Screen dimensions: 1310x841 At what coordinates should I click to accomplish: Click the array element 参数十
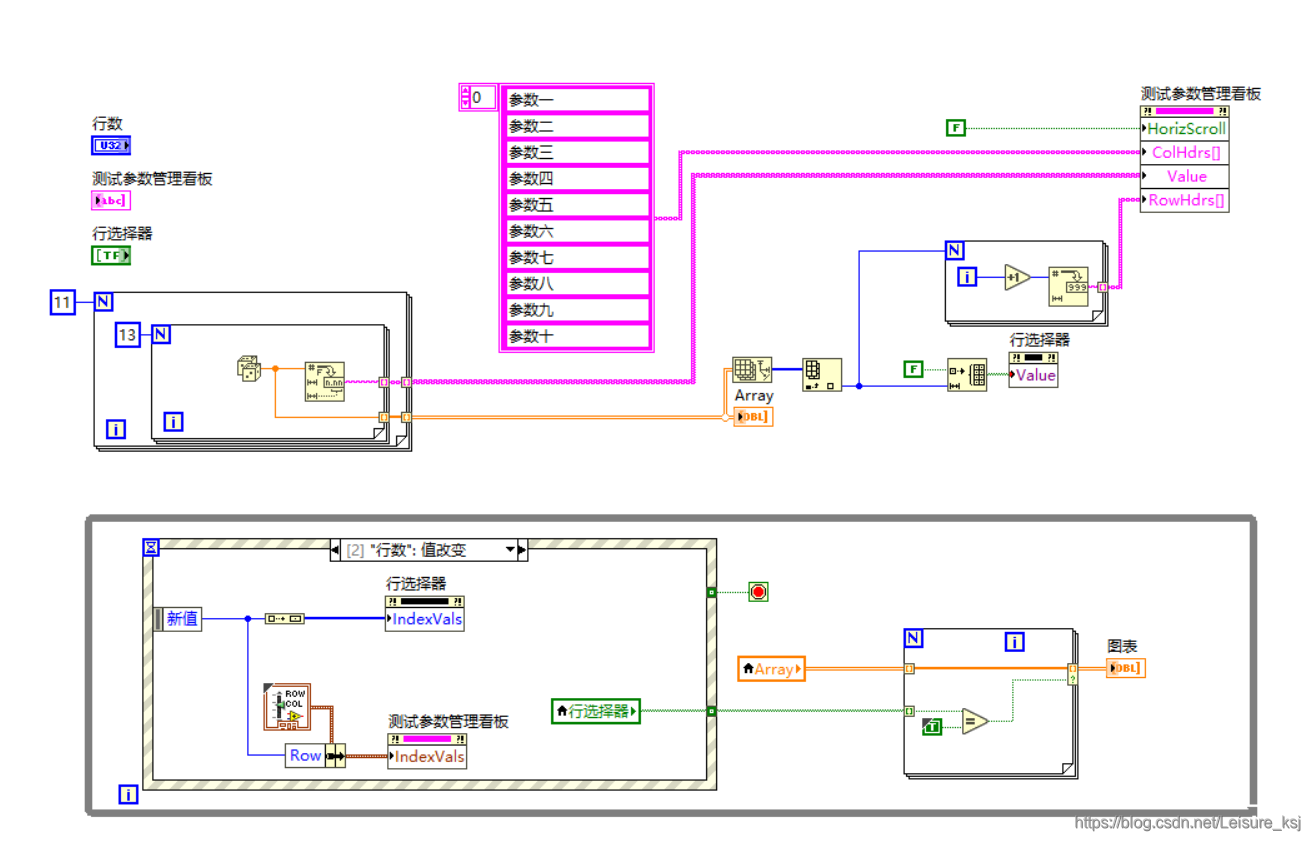pos(577,336)
